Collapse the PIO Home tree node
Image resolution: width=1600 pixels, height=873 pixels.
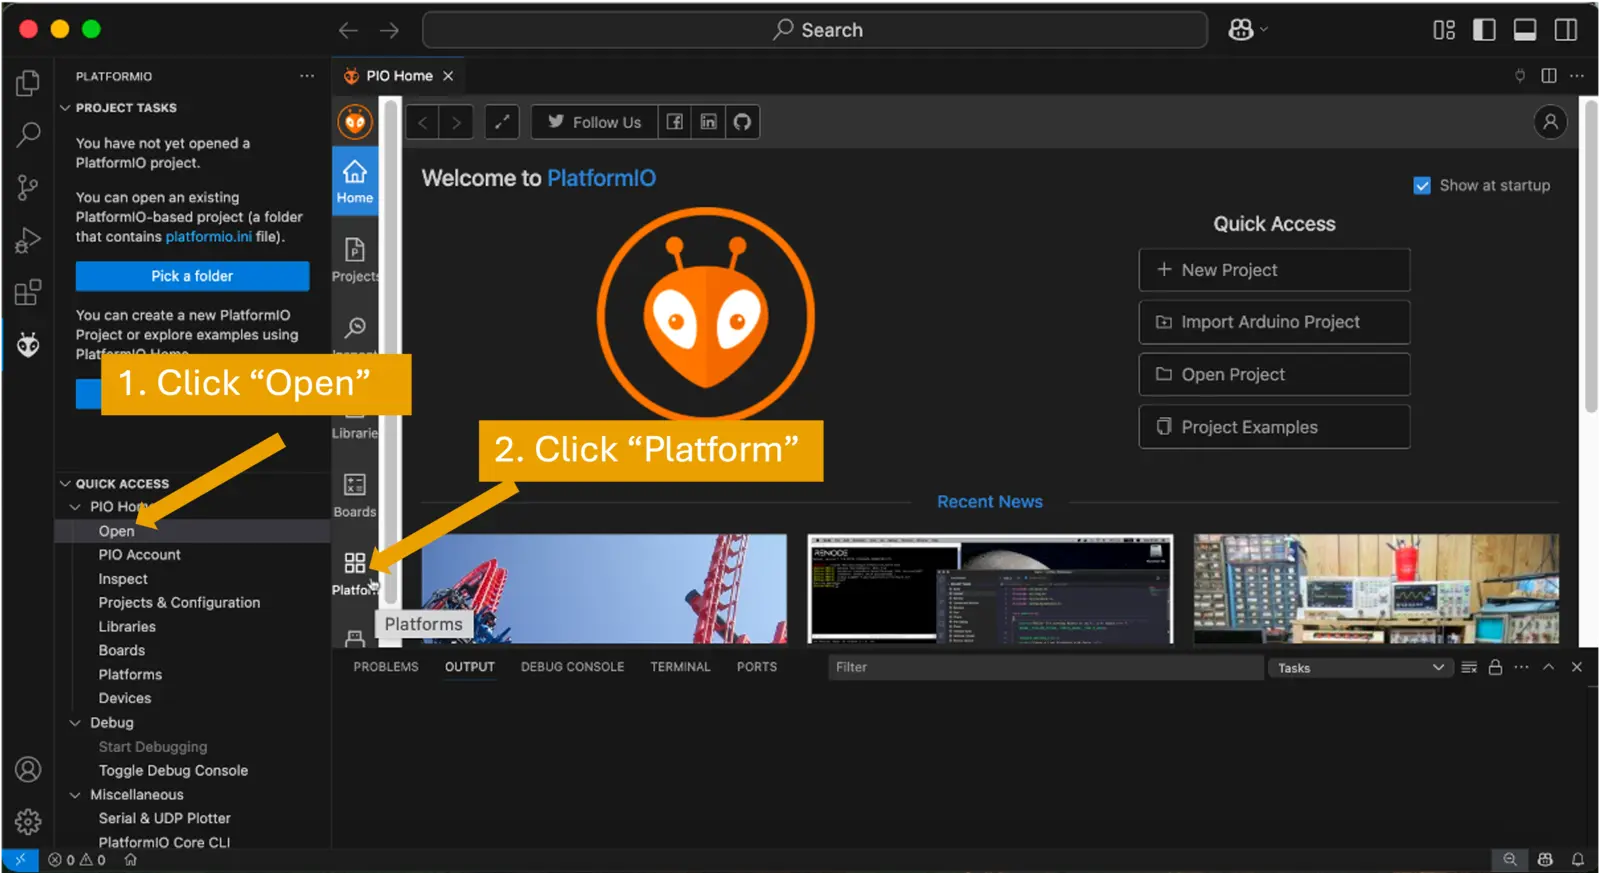tap(75, 507)
